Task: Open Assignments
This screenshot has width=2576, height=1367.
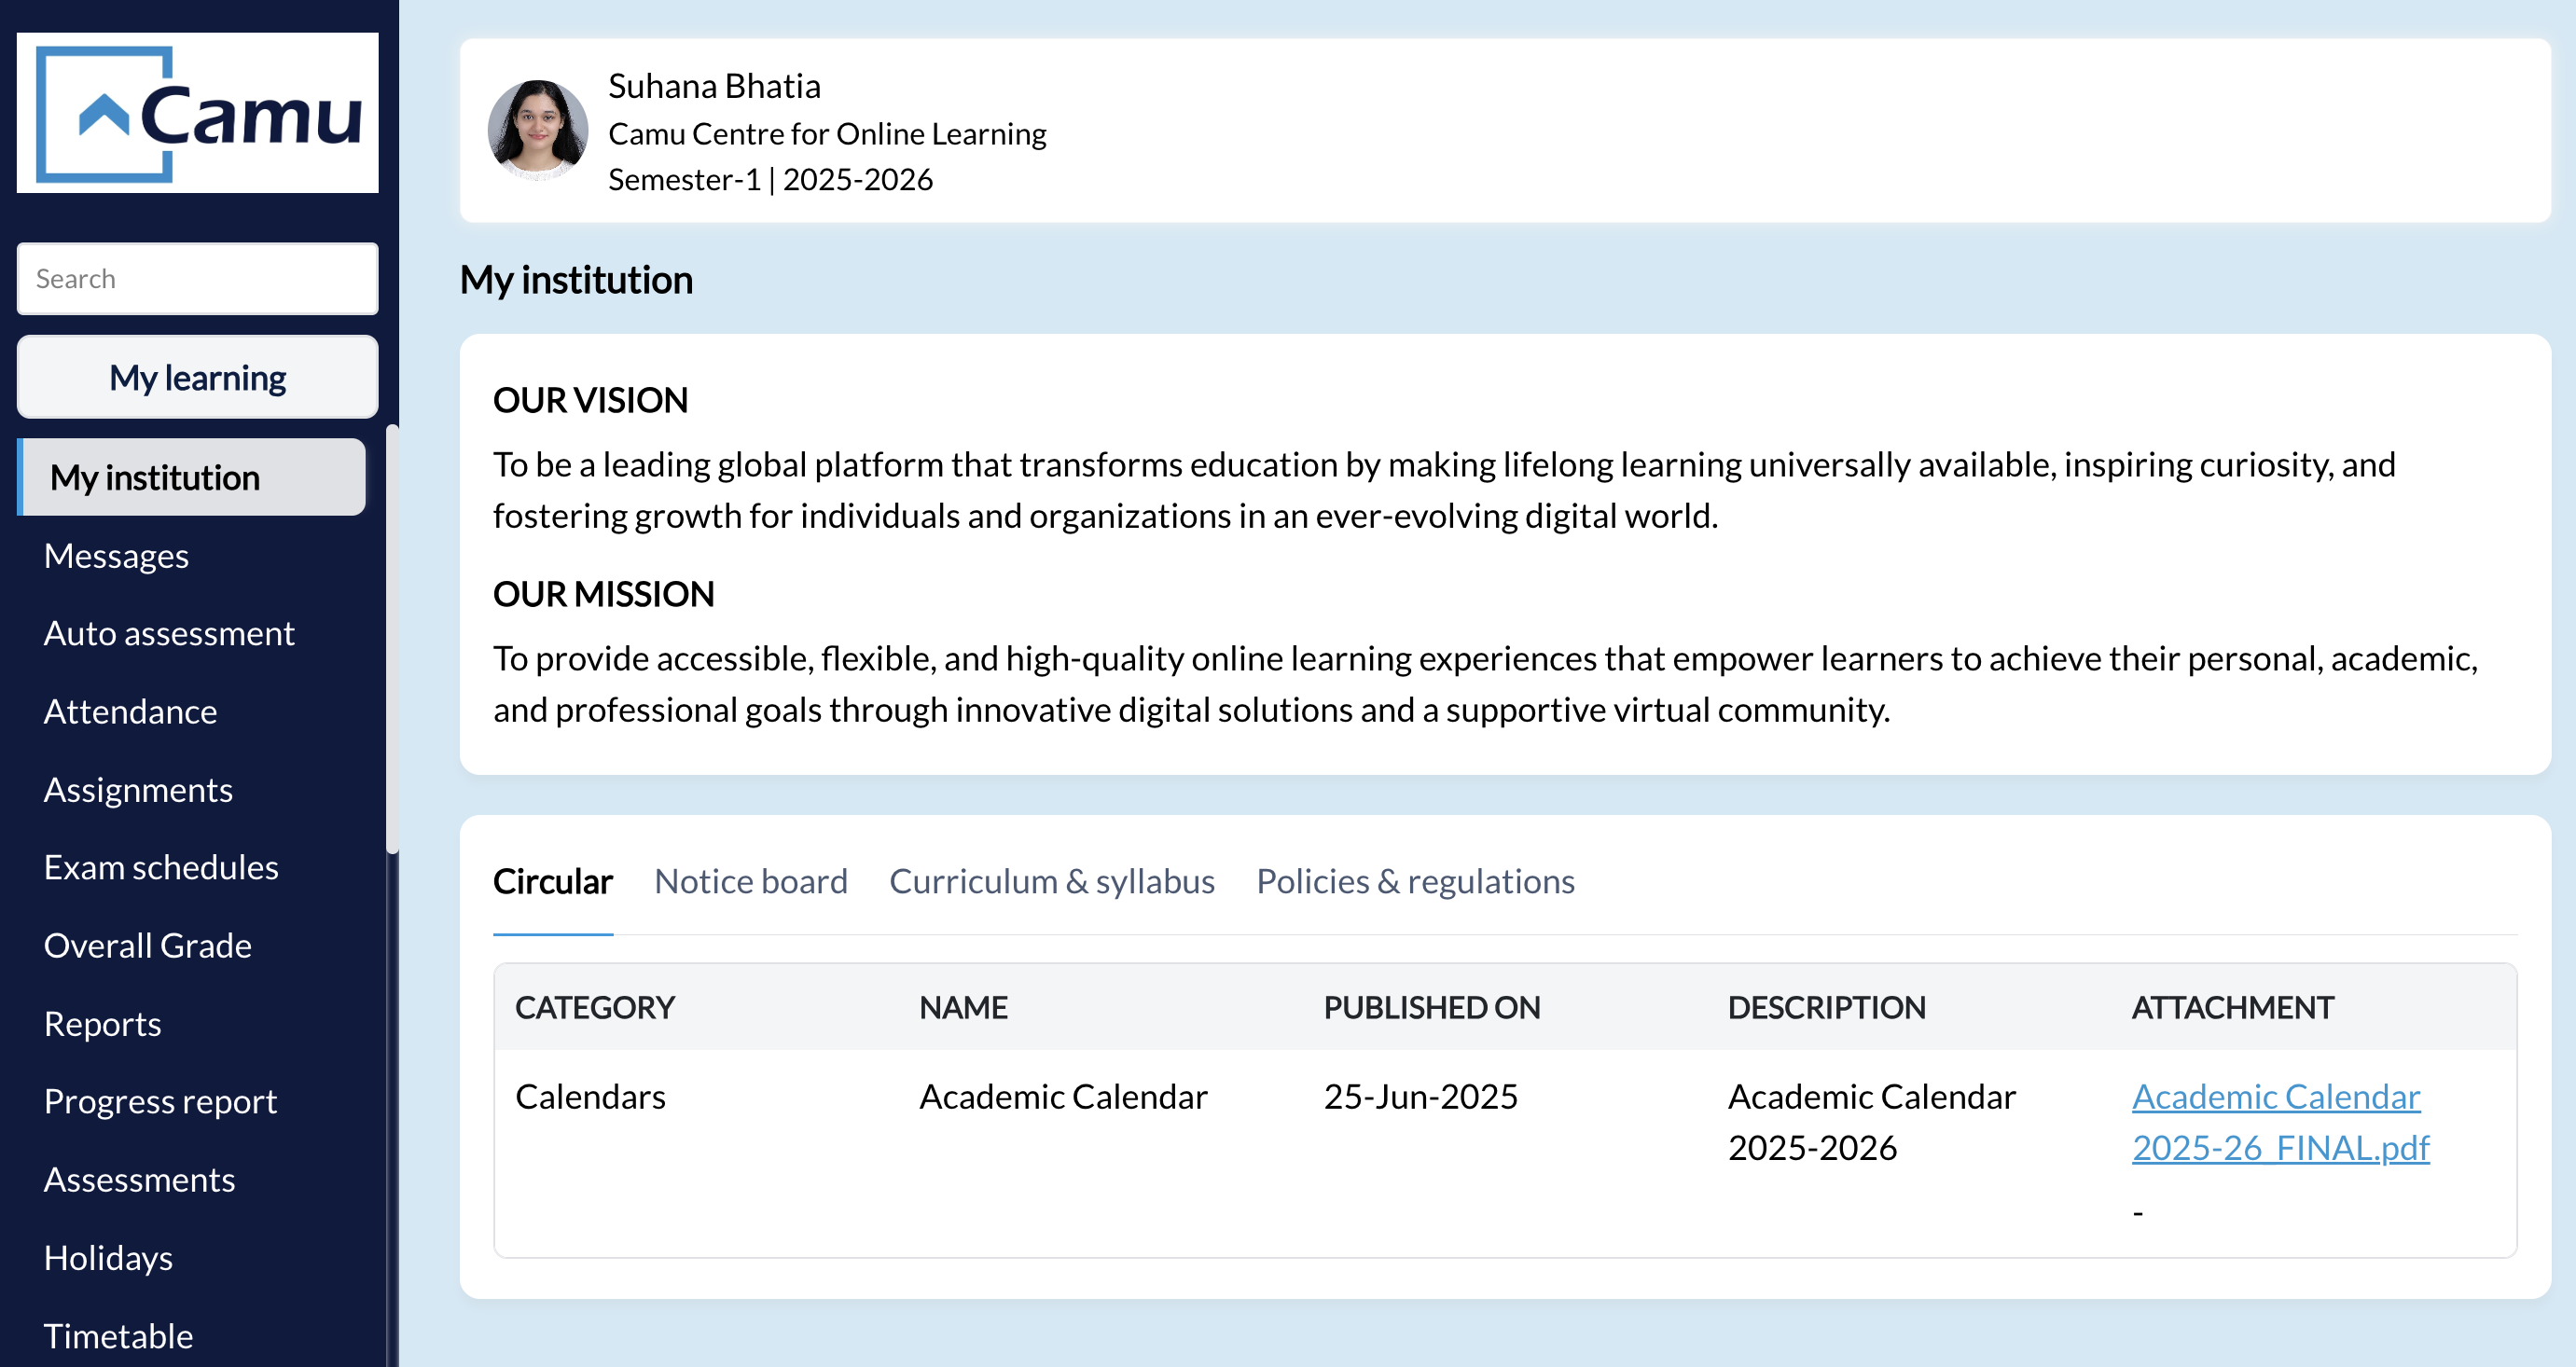Action: point(138,789)
